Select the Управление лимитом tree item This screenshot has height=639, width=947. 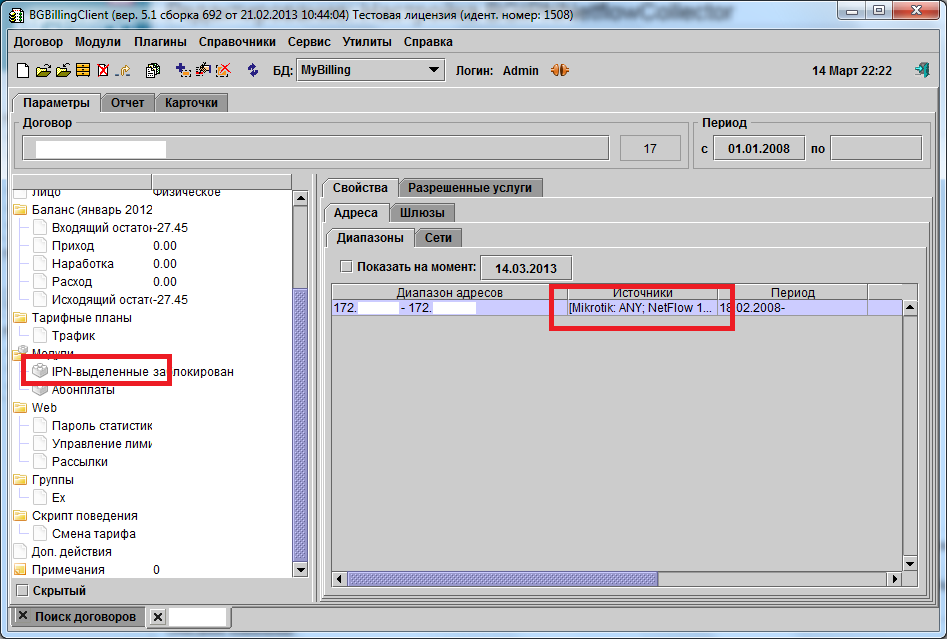(101, 444)
